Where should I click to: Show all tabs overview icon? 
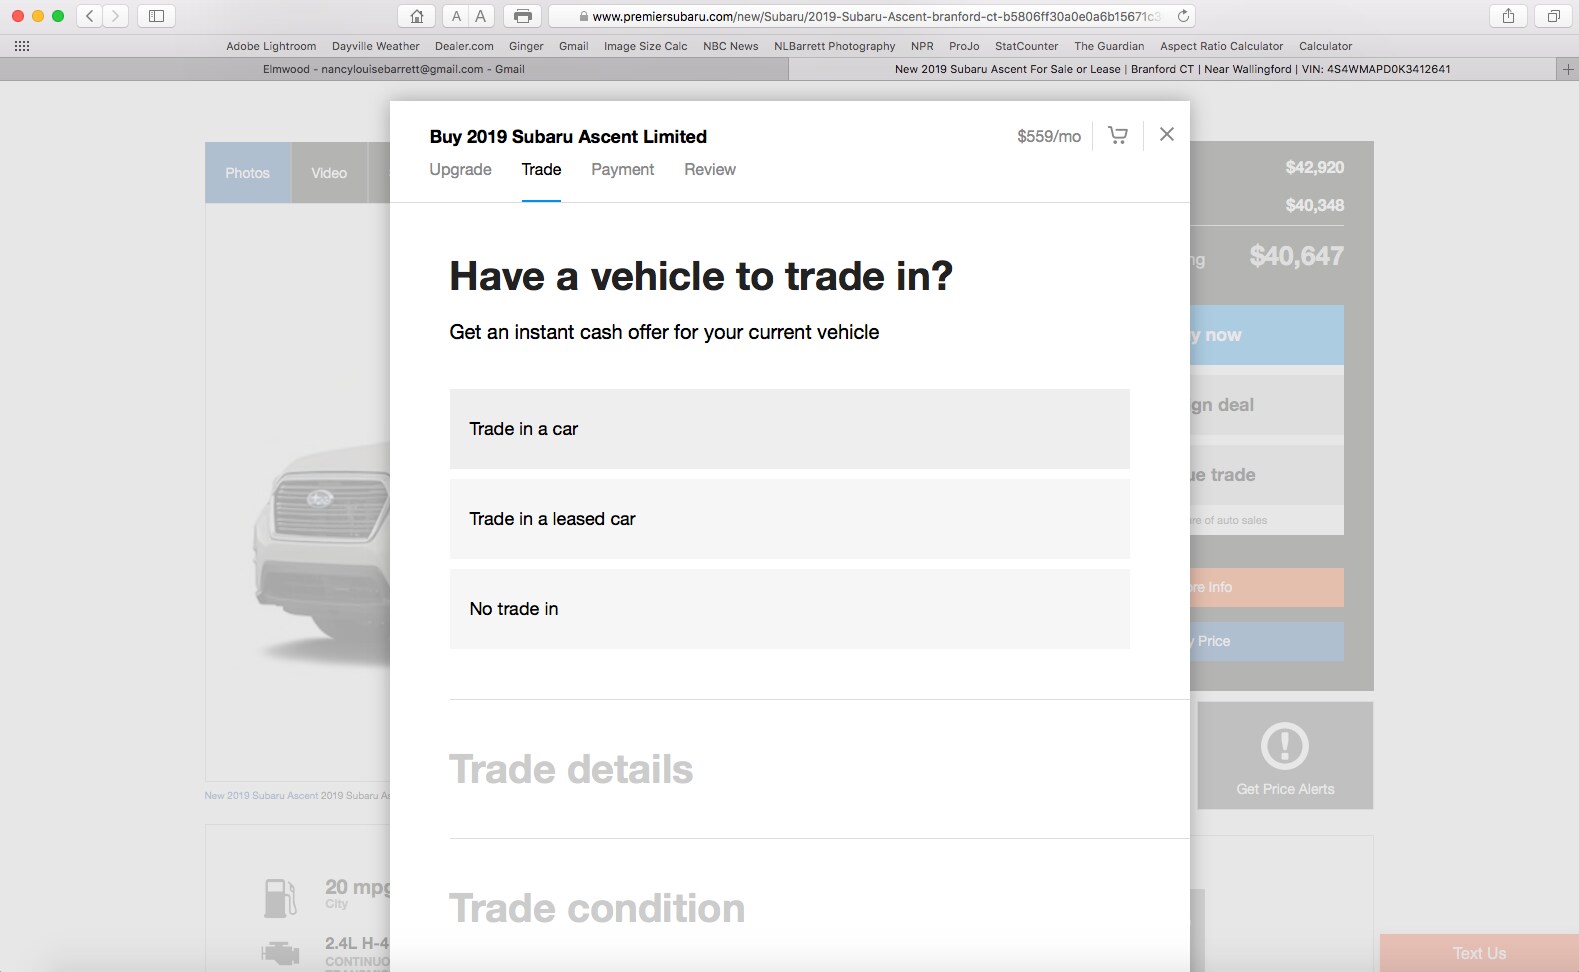pos(1553,16)
